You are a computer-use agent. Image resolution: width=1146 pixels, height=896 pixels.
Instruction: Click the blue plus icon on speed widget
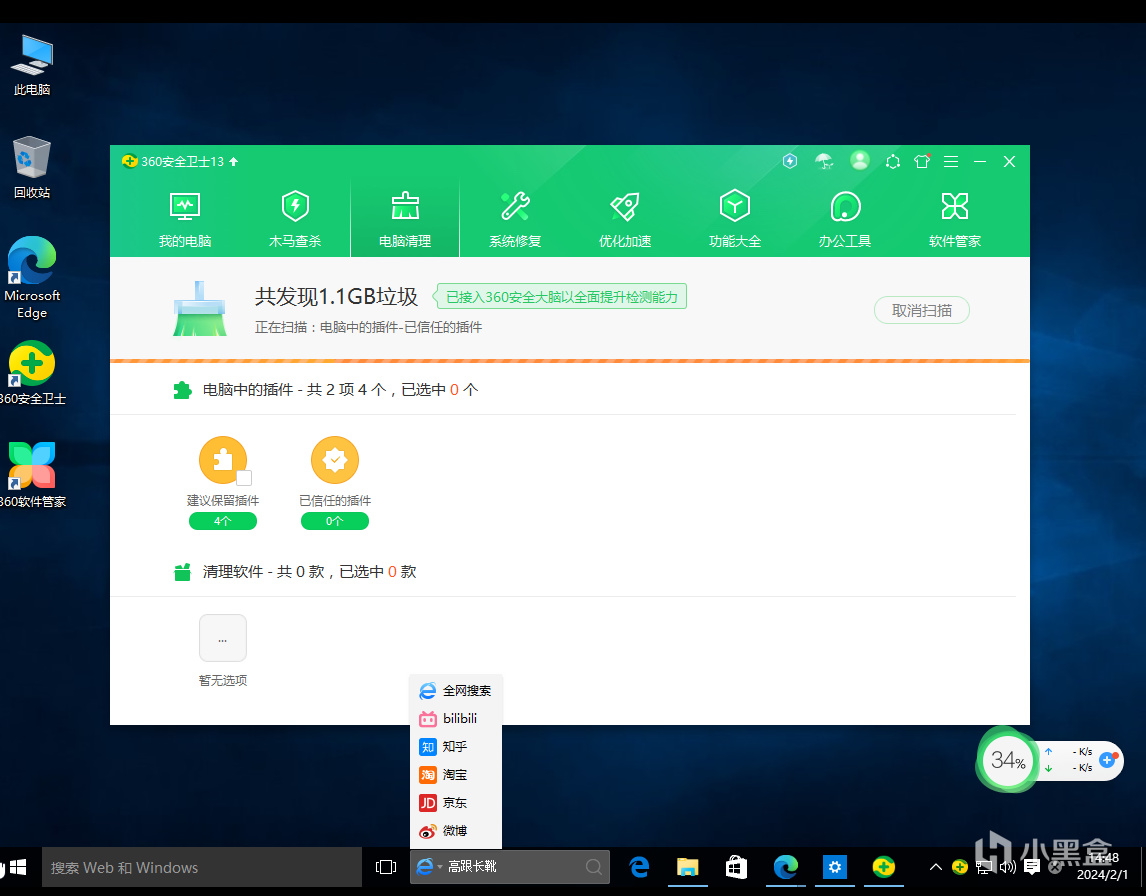(1107, 760)
